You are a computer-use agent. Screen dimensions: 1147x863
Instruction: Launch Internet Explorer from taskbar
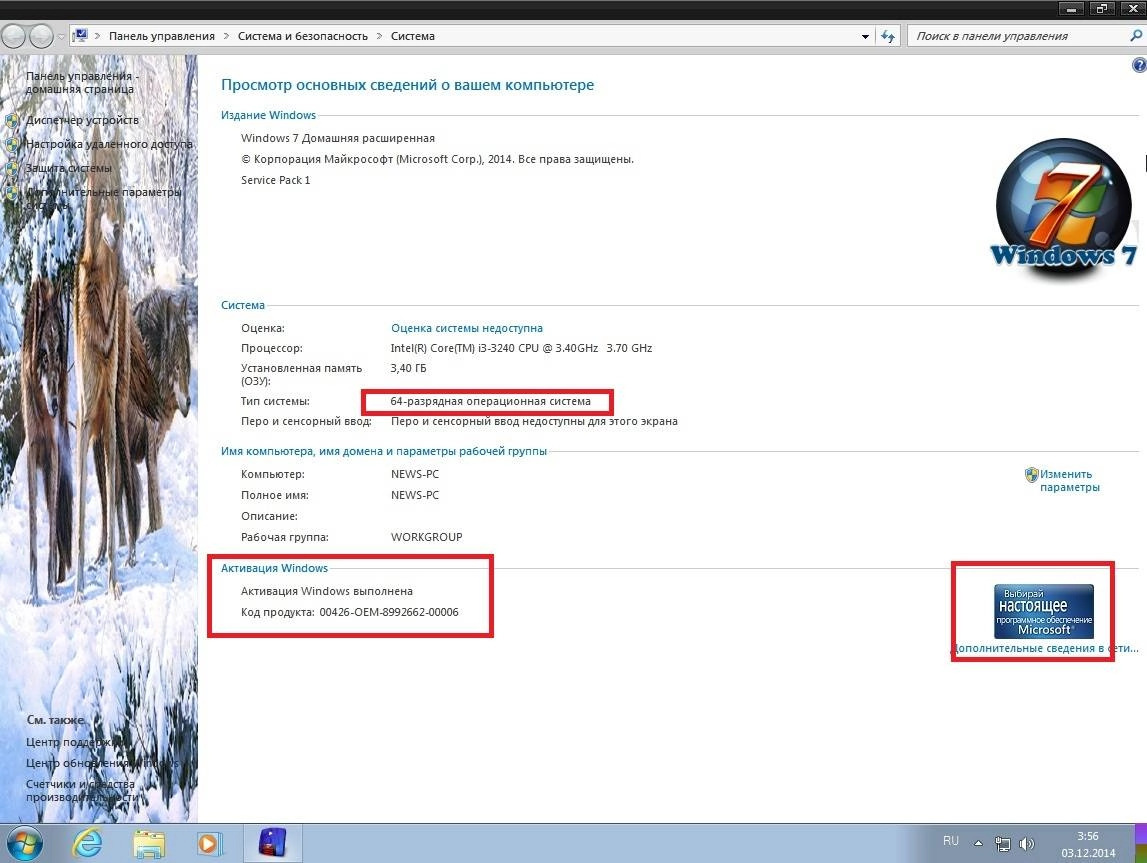point(88,844)
